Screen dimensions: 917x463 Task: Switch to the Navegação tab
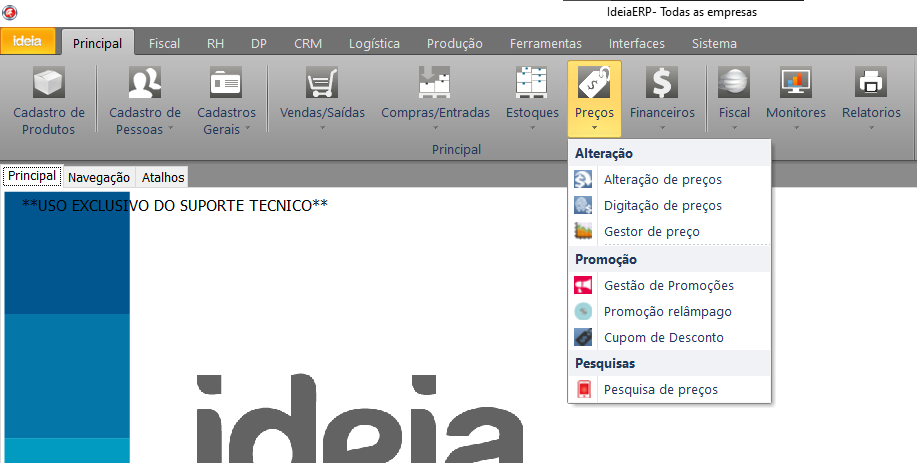pos(99,177)
